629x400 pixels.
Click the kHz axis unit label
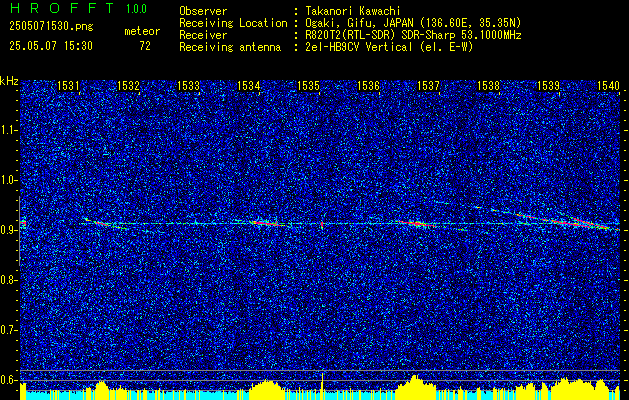[9, 81]
